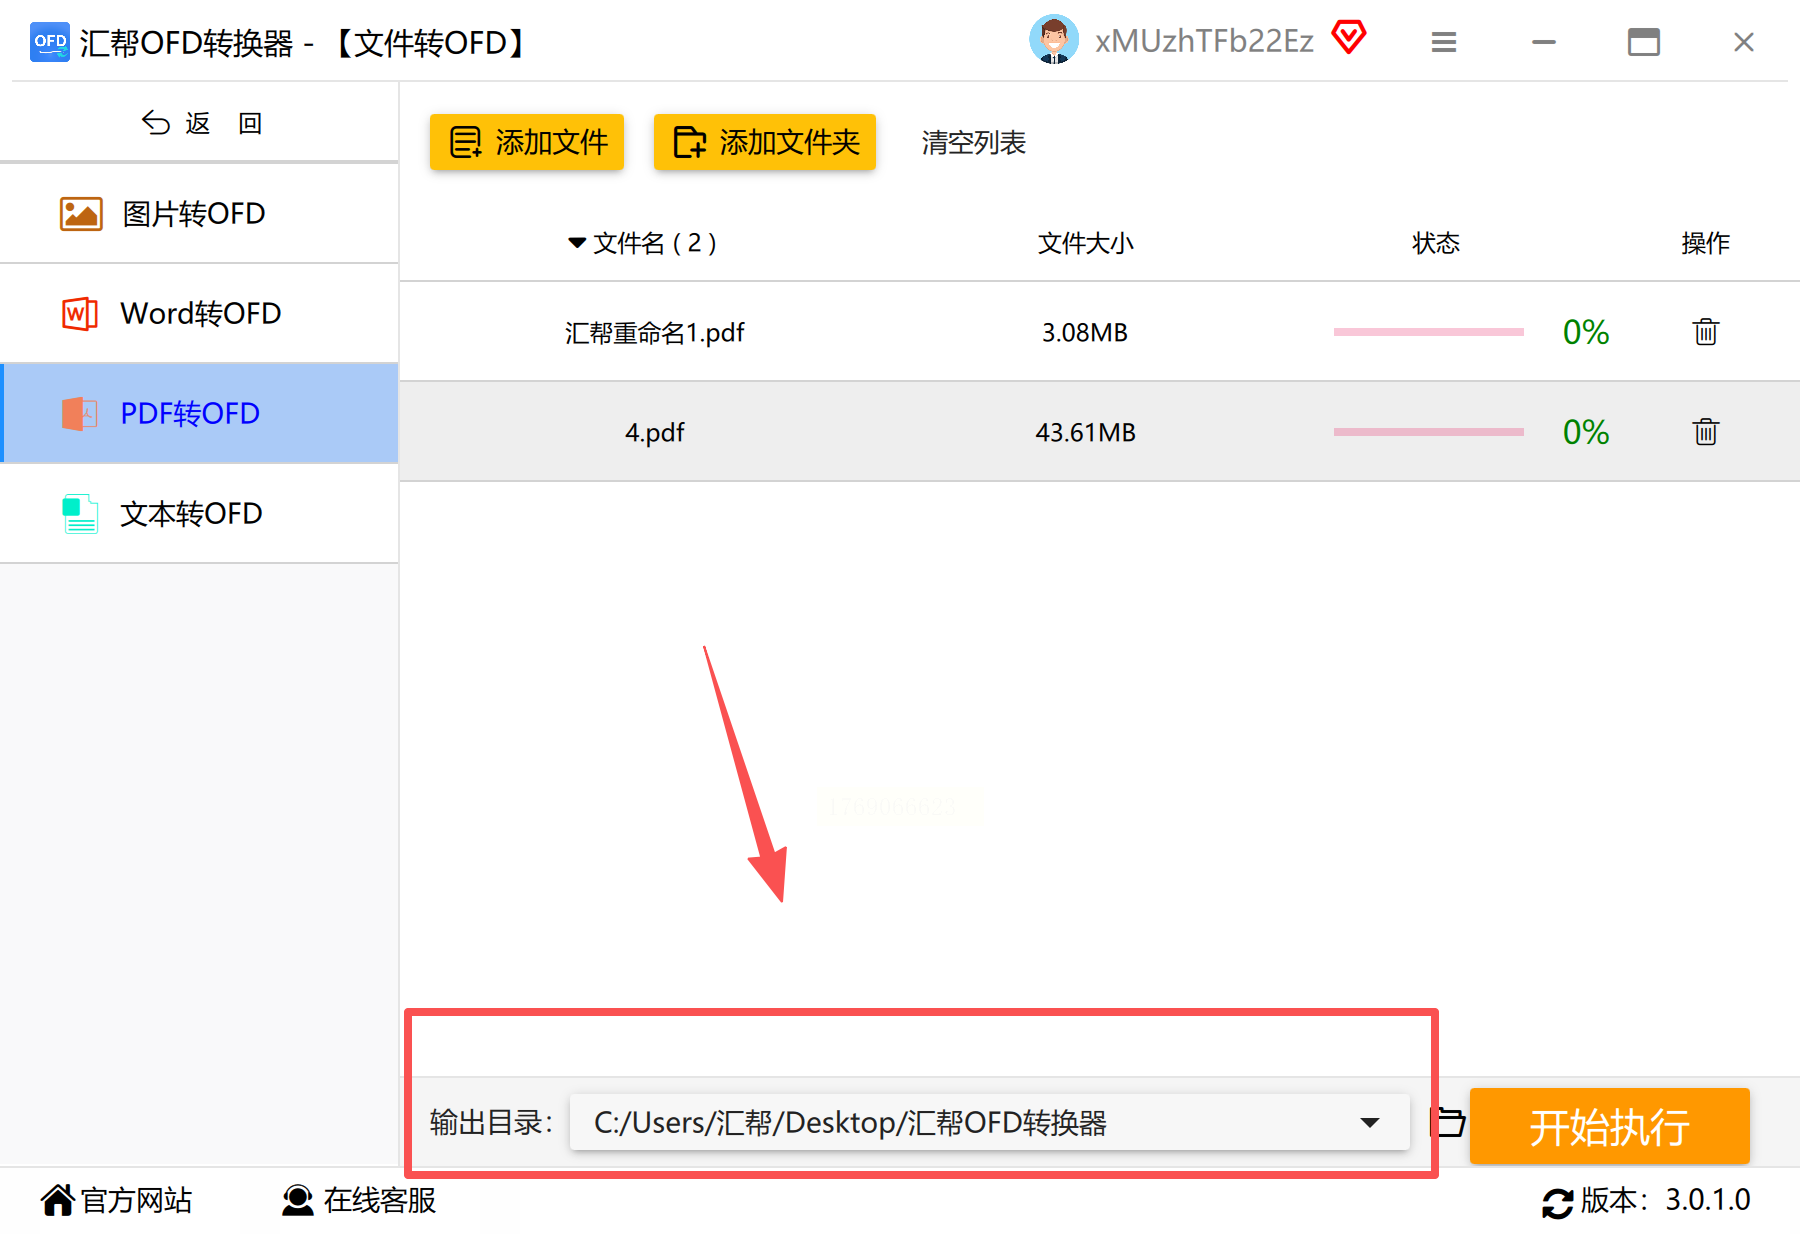Click the 43.61MB size cell
Screen dimensions: 1800x1234
click(x=1085, y=432)
